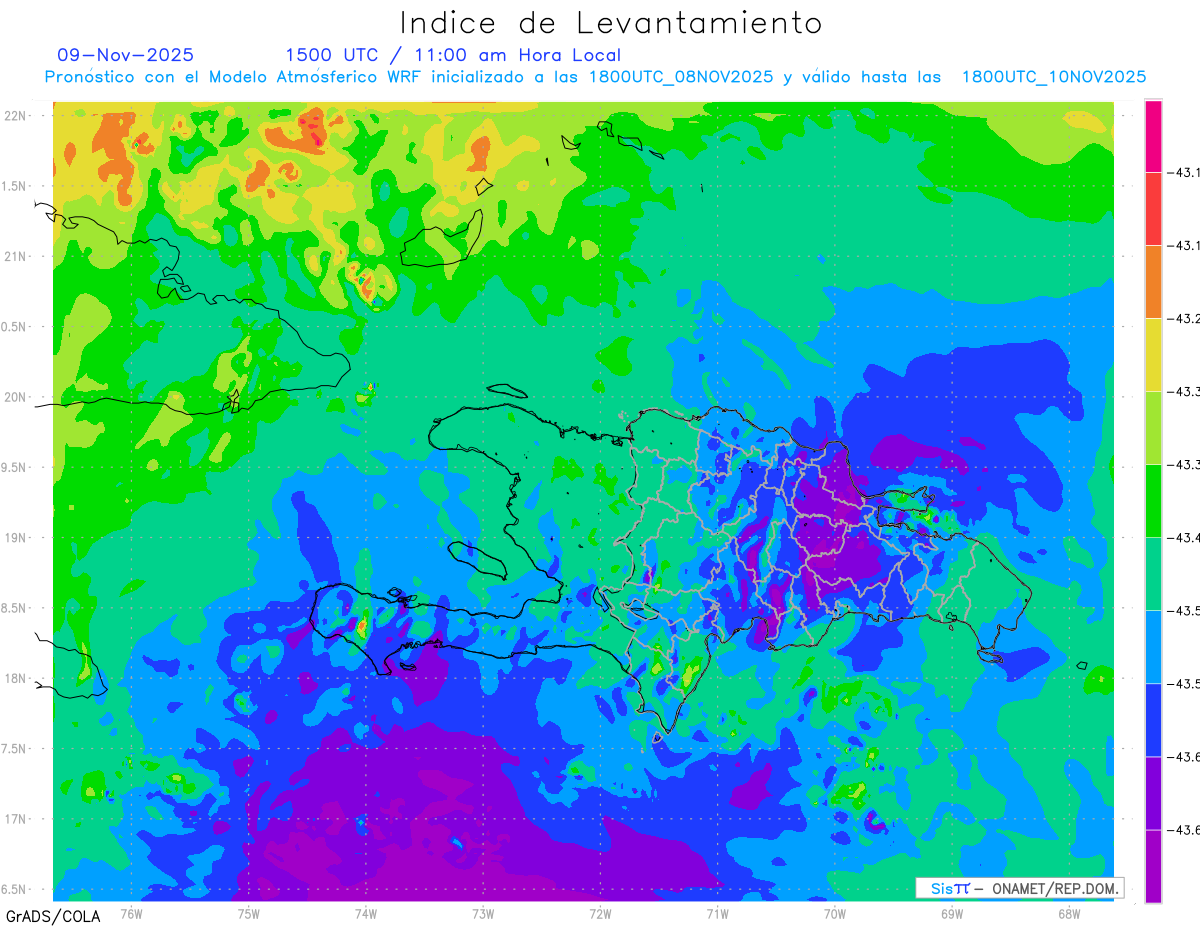This screenshot has height=927, width=1200.
Task: Click the sea-green swatch on the color legend
Action: click(1153, 573)
